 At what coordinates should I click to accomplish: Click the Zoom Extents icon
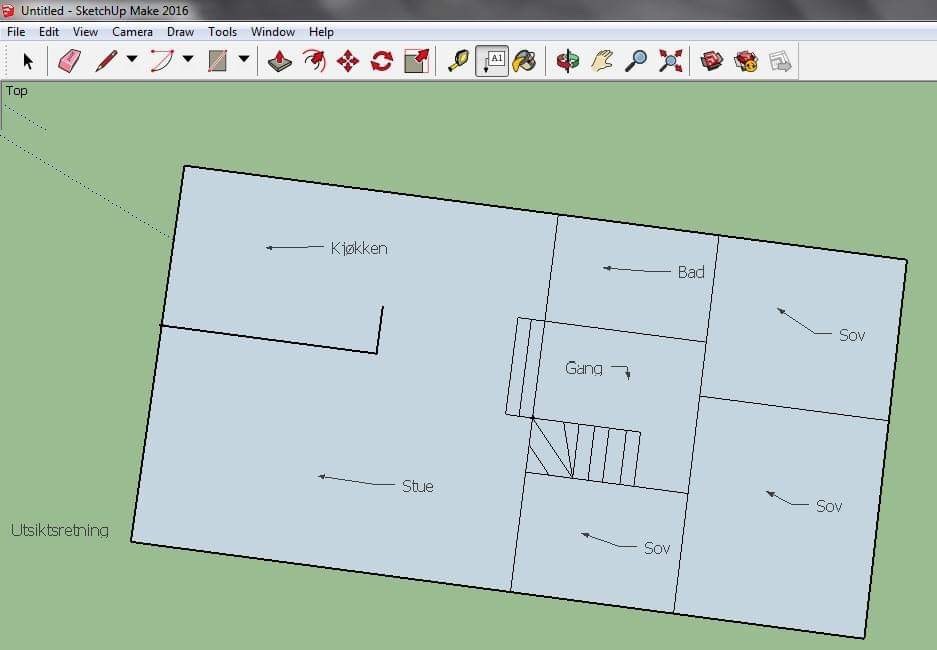pos(671,62)
